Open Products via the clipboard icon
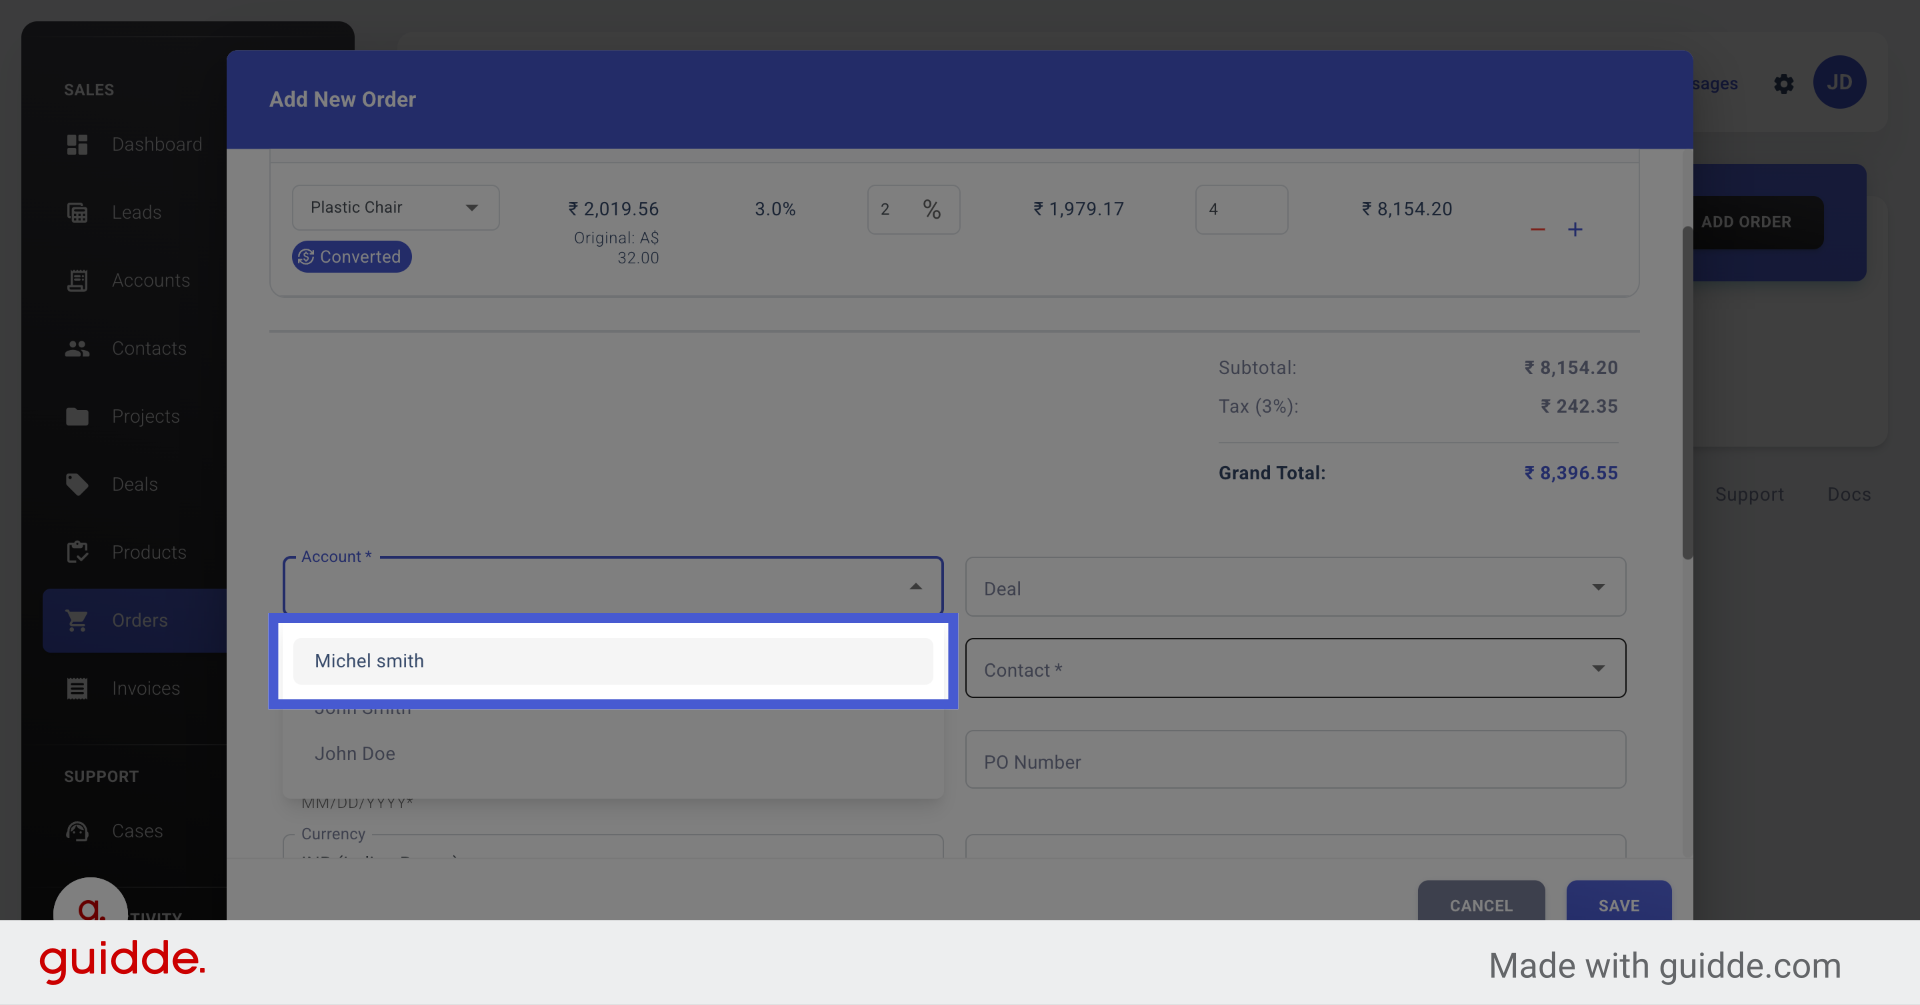The image size is (1920, 1005). [x=77, y=552]
